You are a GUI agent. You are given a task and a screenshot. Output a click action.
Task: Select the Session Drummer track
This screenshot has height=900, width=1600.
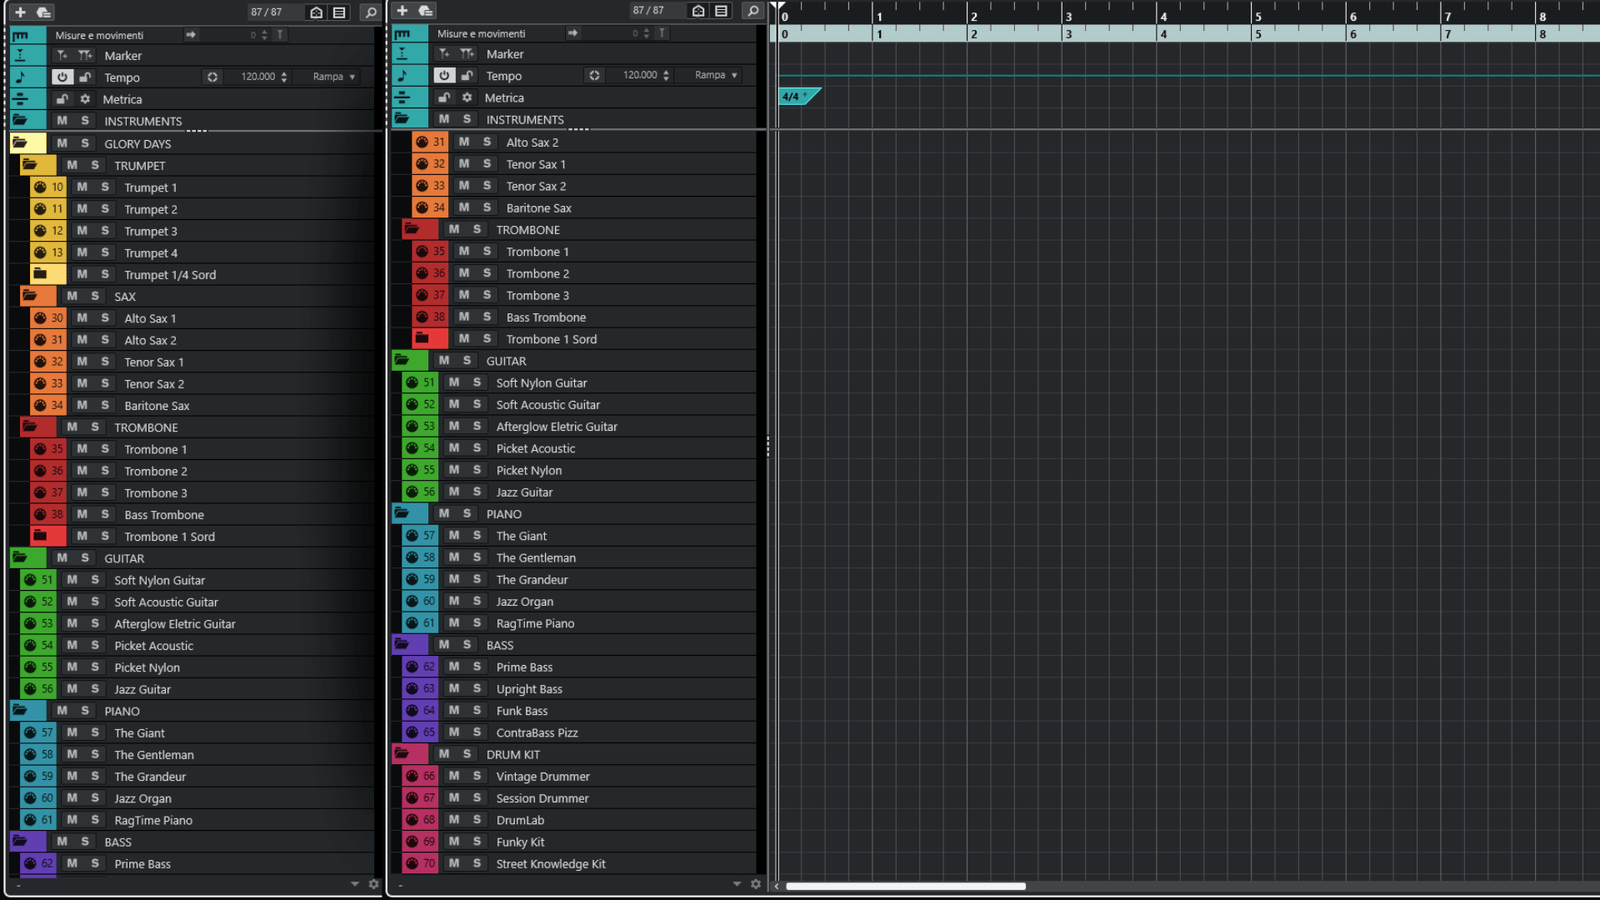pos(542,798)
